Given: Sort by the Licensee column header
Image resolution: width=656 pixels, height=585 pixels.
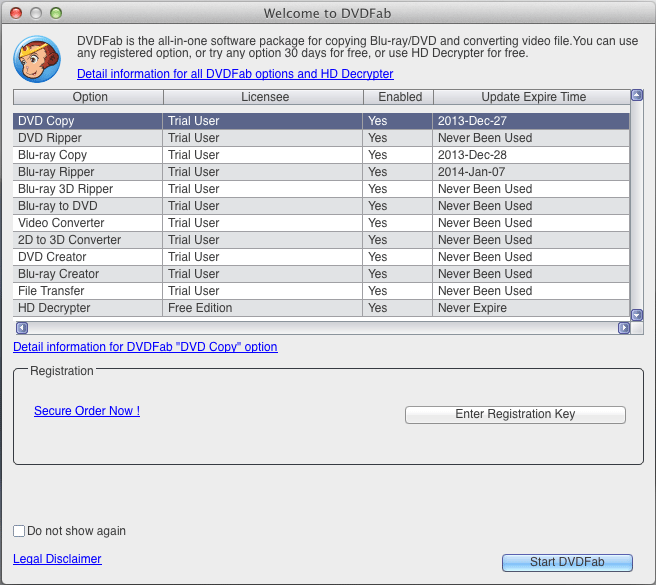Looking at the screenshot, I should (x=264, y=97).
